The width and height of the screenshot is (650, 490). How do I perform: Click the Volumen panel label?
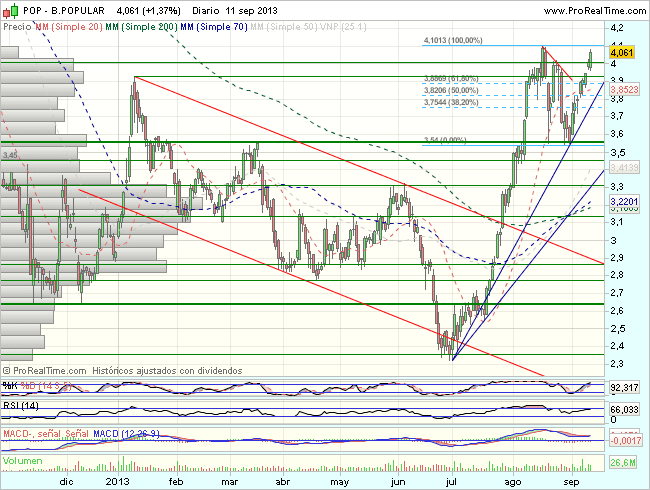tap(23, 458)
